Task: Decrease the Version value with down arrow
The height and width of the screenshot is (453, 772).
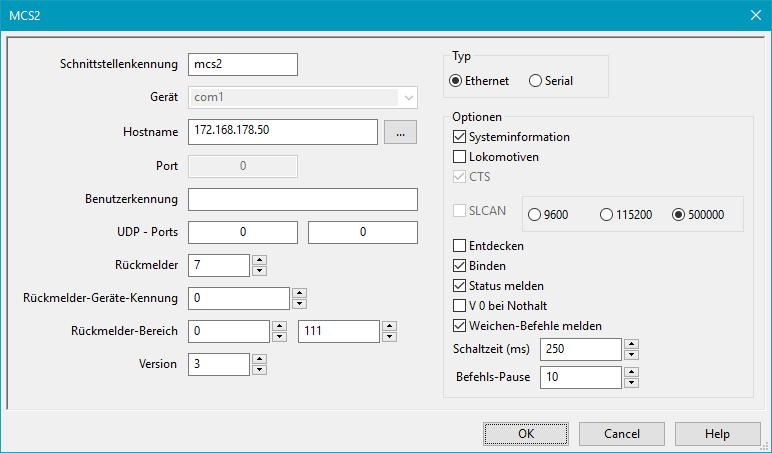Action: 259,370
